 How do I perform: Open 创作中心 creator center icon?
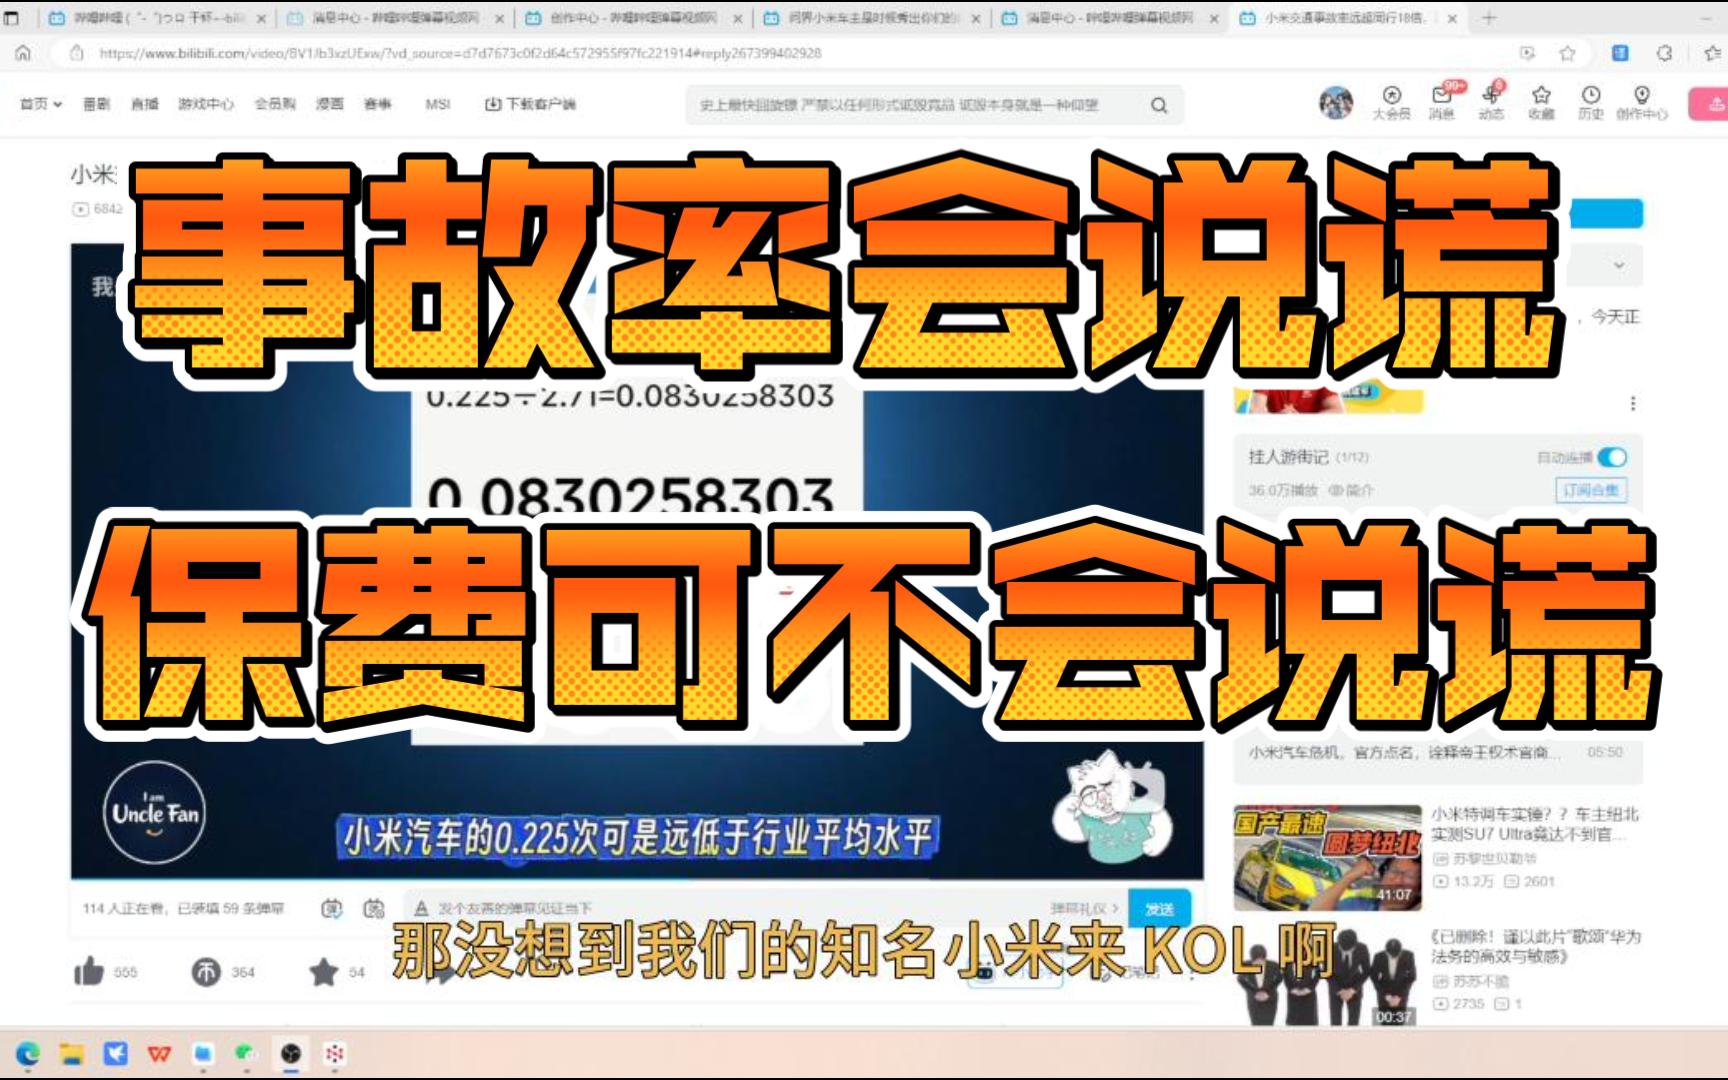[x=1642, y=103]
